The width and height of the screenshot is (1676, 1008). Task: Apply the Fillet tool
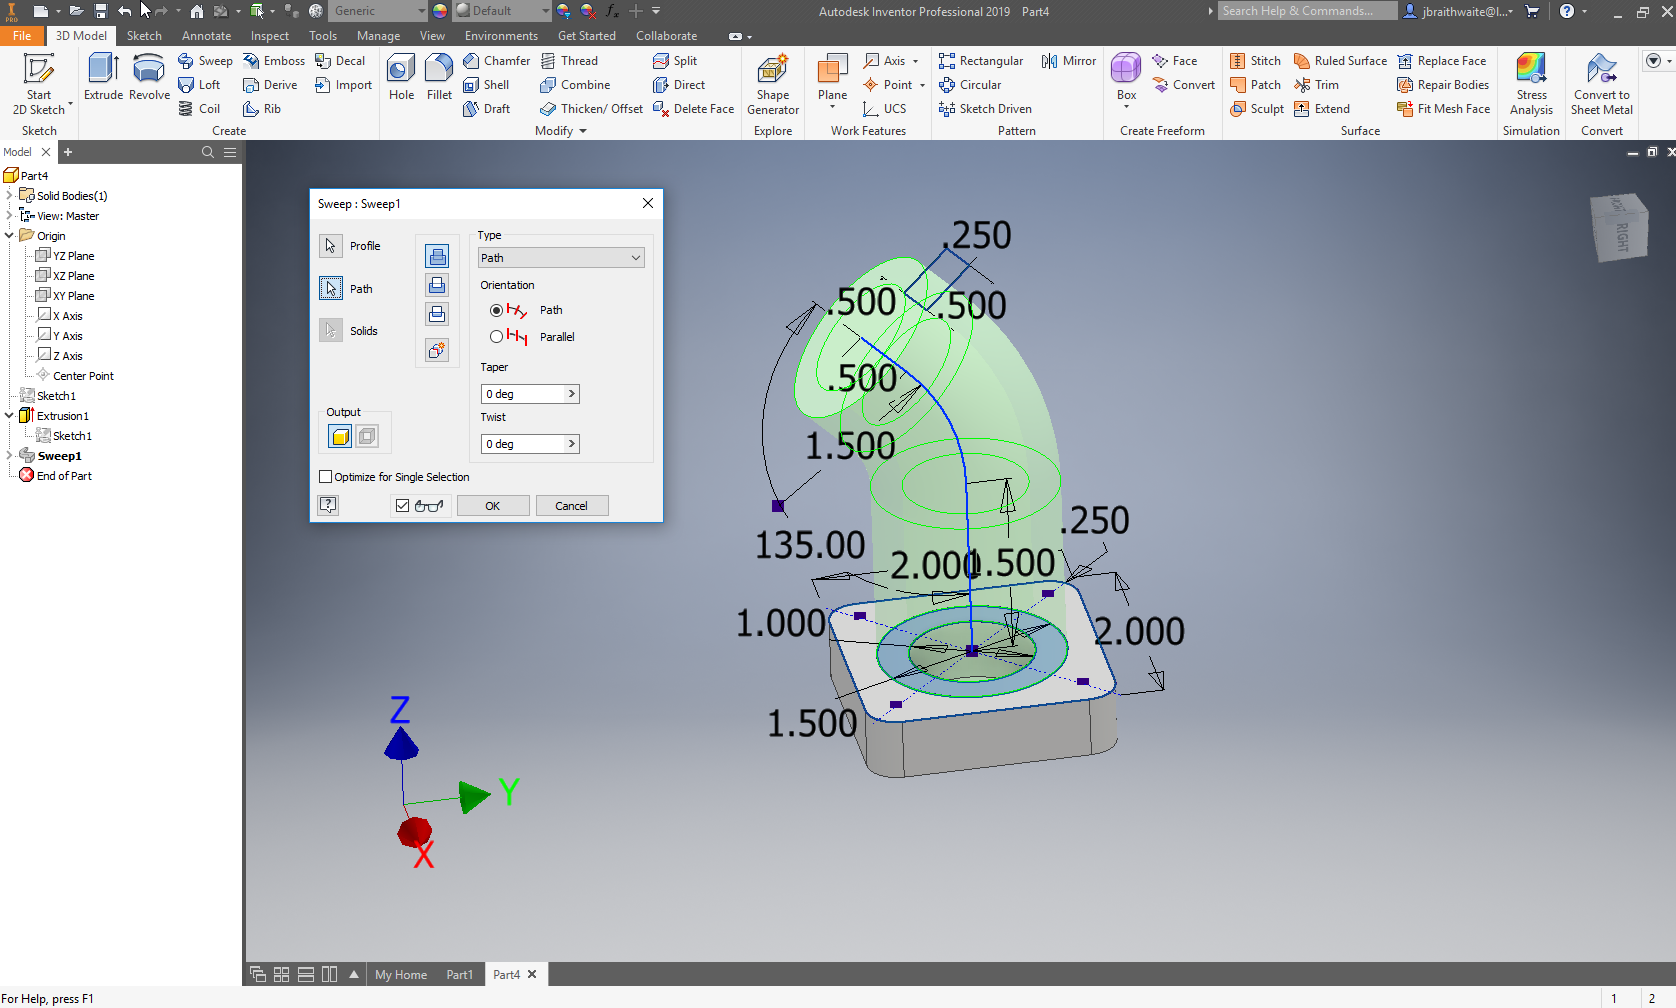[439, 77]
